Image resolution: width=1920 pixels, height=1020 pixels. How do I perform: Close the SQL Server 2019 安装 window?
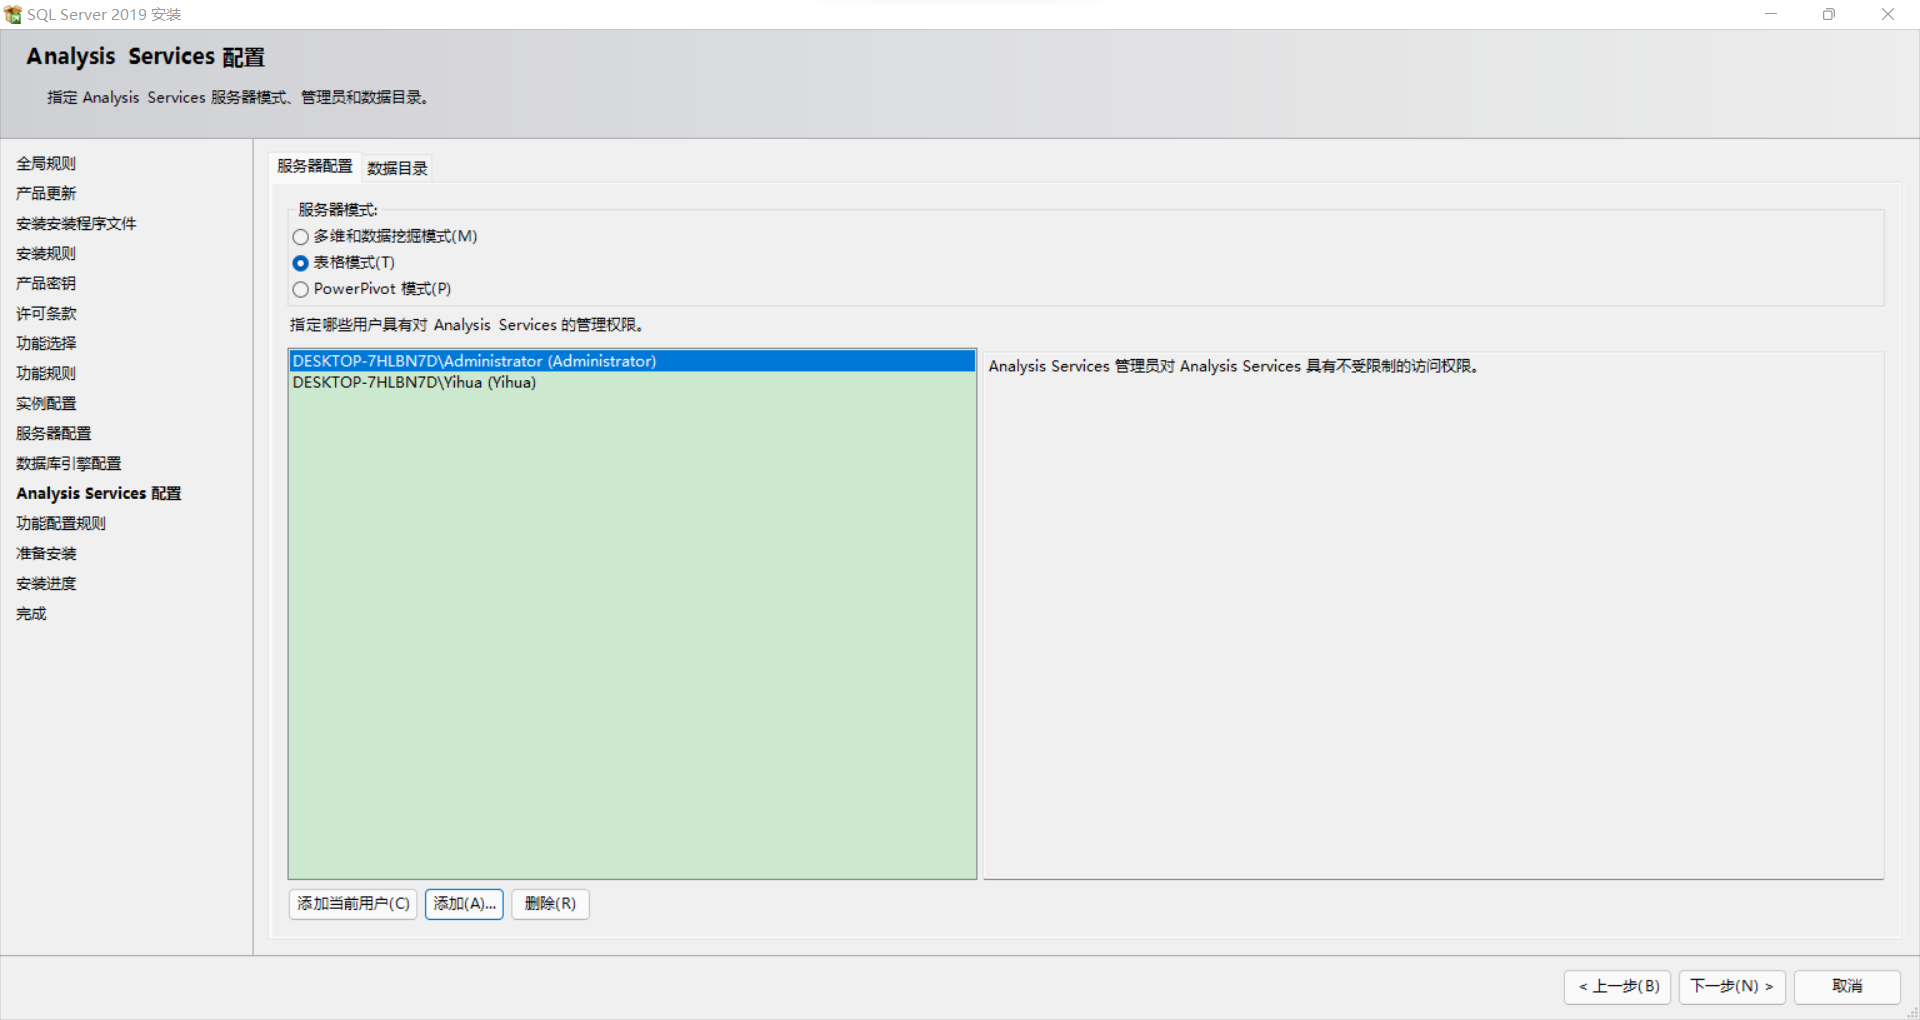(1888, 14)
